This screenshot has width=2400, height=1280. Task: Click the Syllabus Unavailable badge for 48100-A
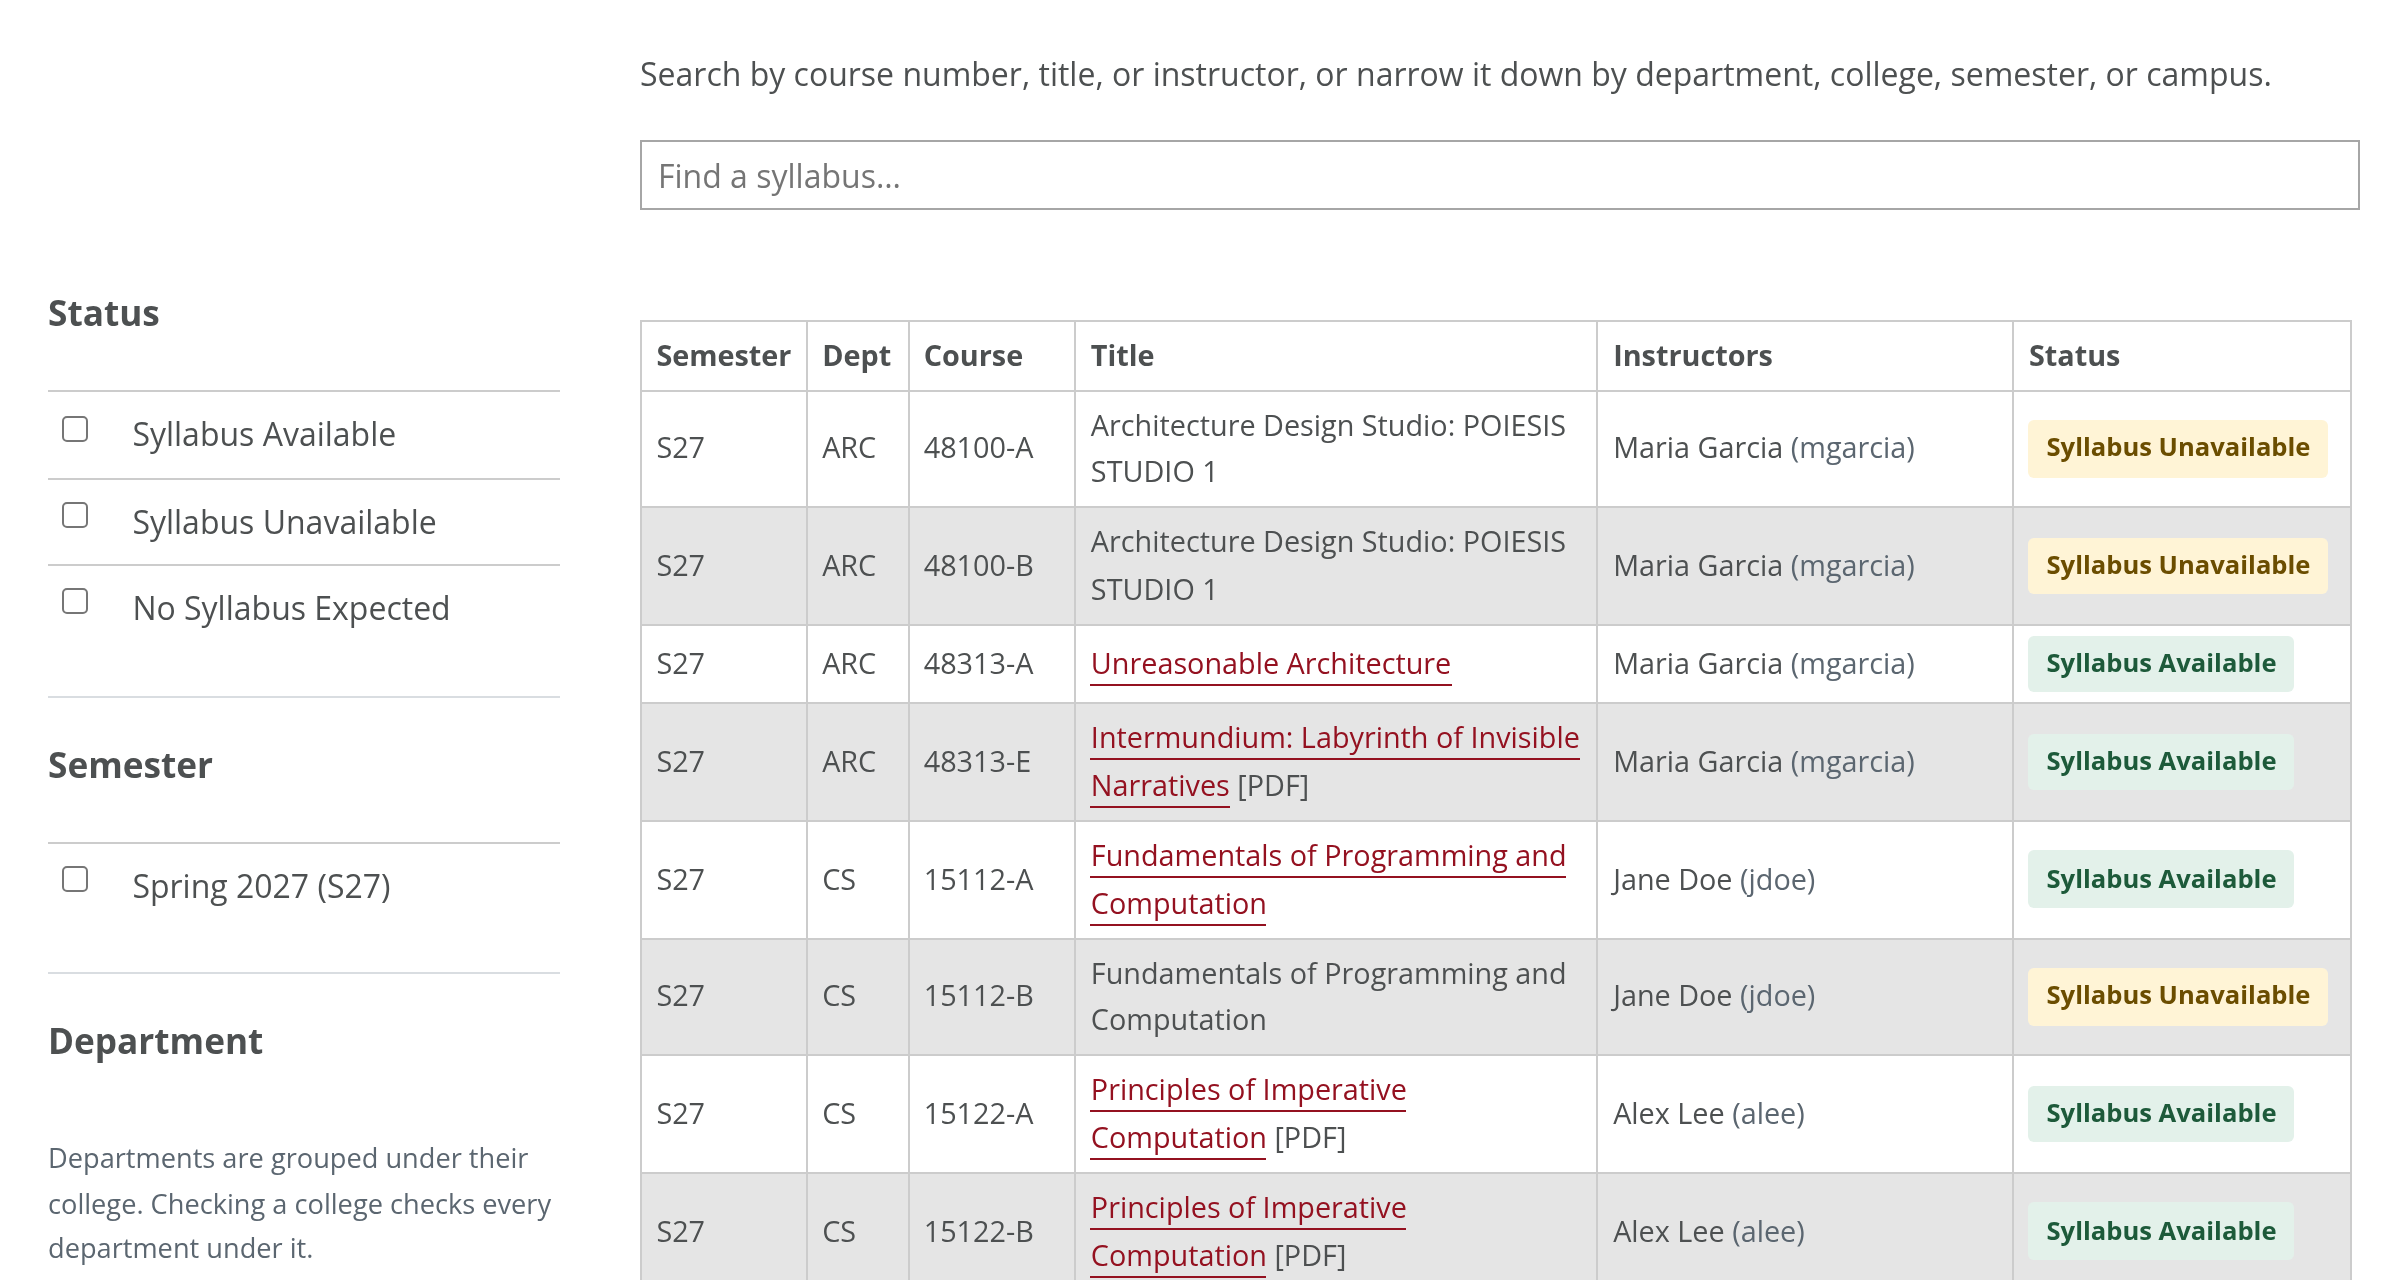pos(2177,448)
